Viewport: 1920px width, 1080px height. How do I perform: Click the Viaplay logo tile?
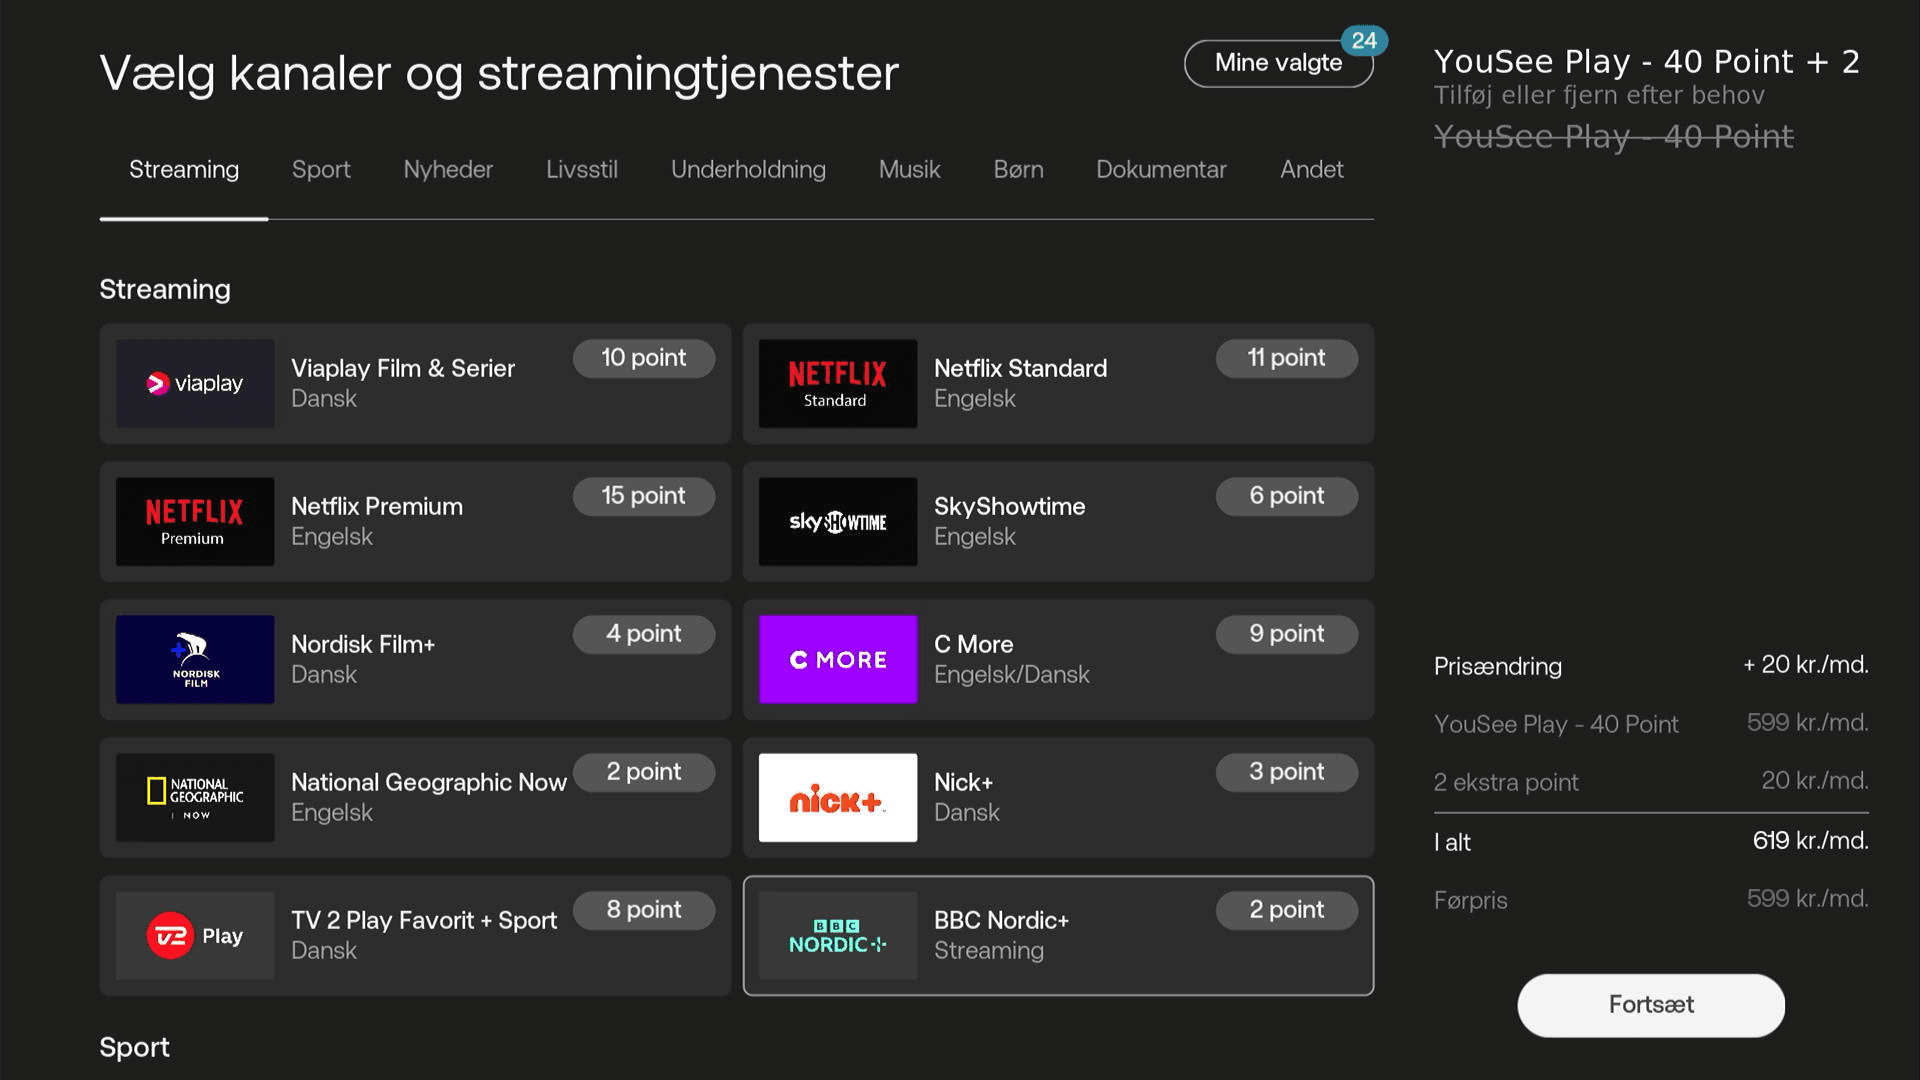[x=195, y=384]
